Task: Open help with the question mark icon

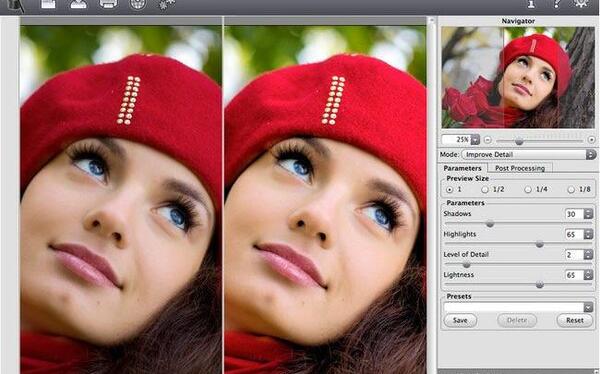Action: click(x=556, y=4)
